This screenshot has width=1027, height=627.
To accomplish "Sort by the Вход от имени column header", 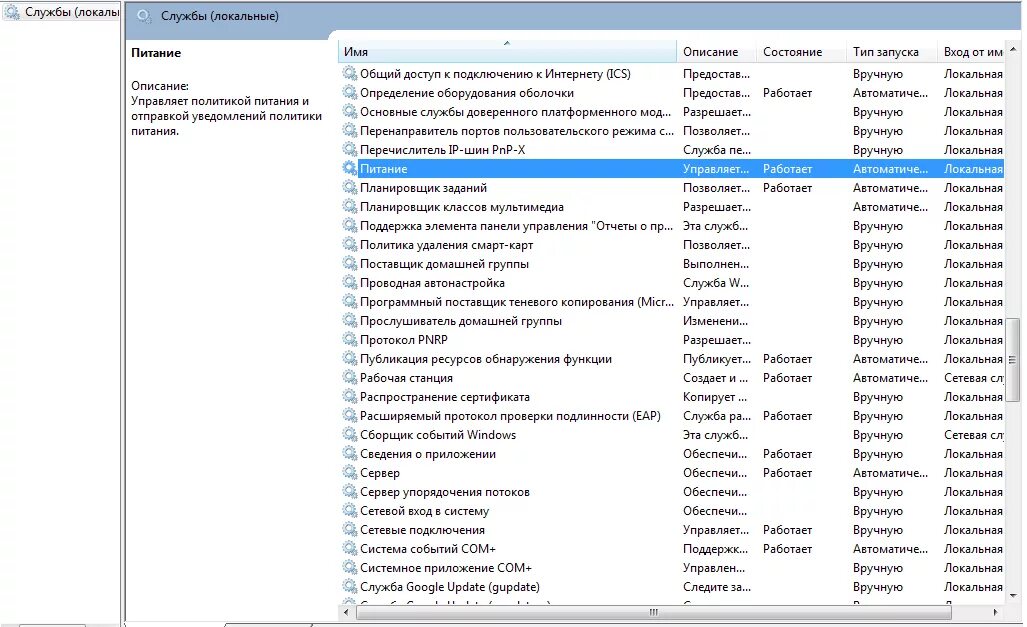I will coord(972,52).
